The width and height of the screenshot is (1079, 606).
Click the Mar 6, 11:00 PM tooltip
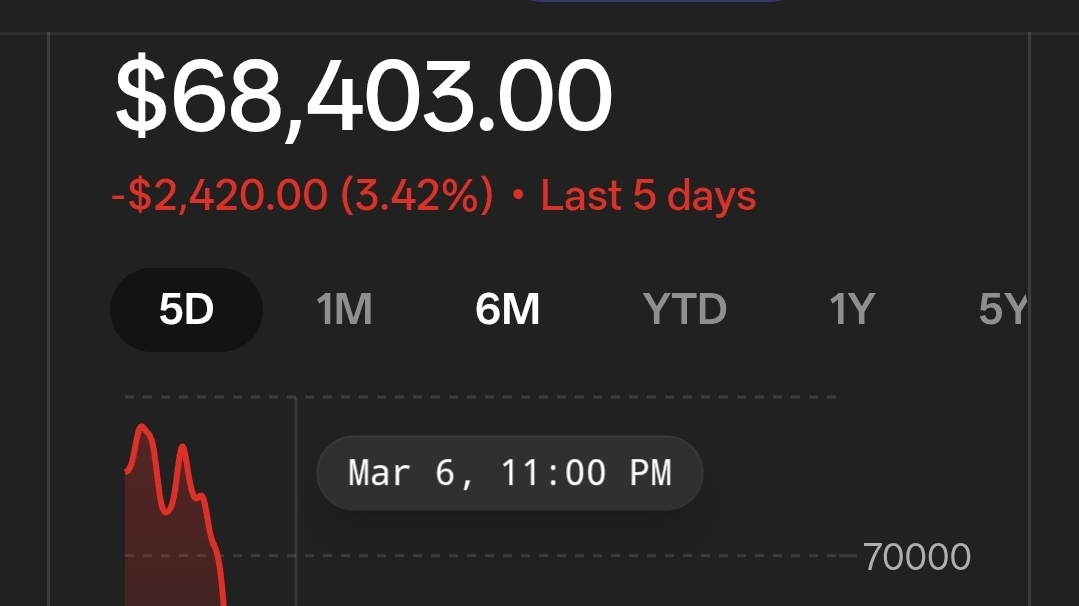point(509,473)
